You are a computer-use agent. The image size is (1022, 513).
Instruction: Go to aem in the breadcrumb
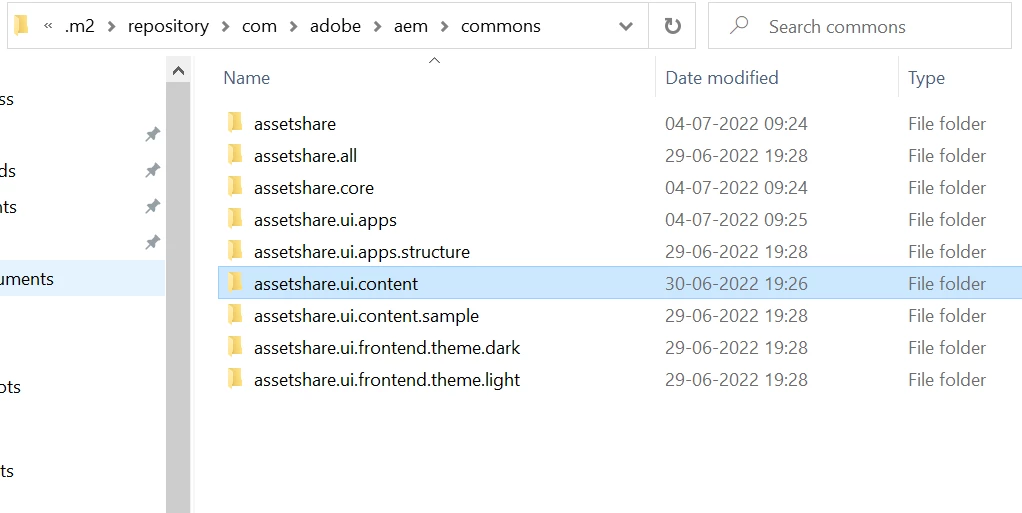click(411, 26)
